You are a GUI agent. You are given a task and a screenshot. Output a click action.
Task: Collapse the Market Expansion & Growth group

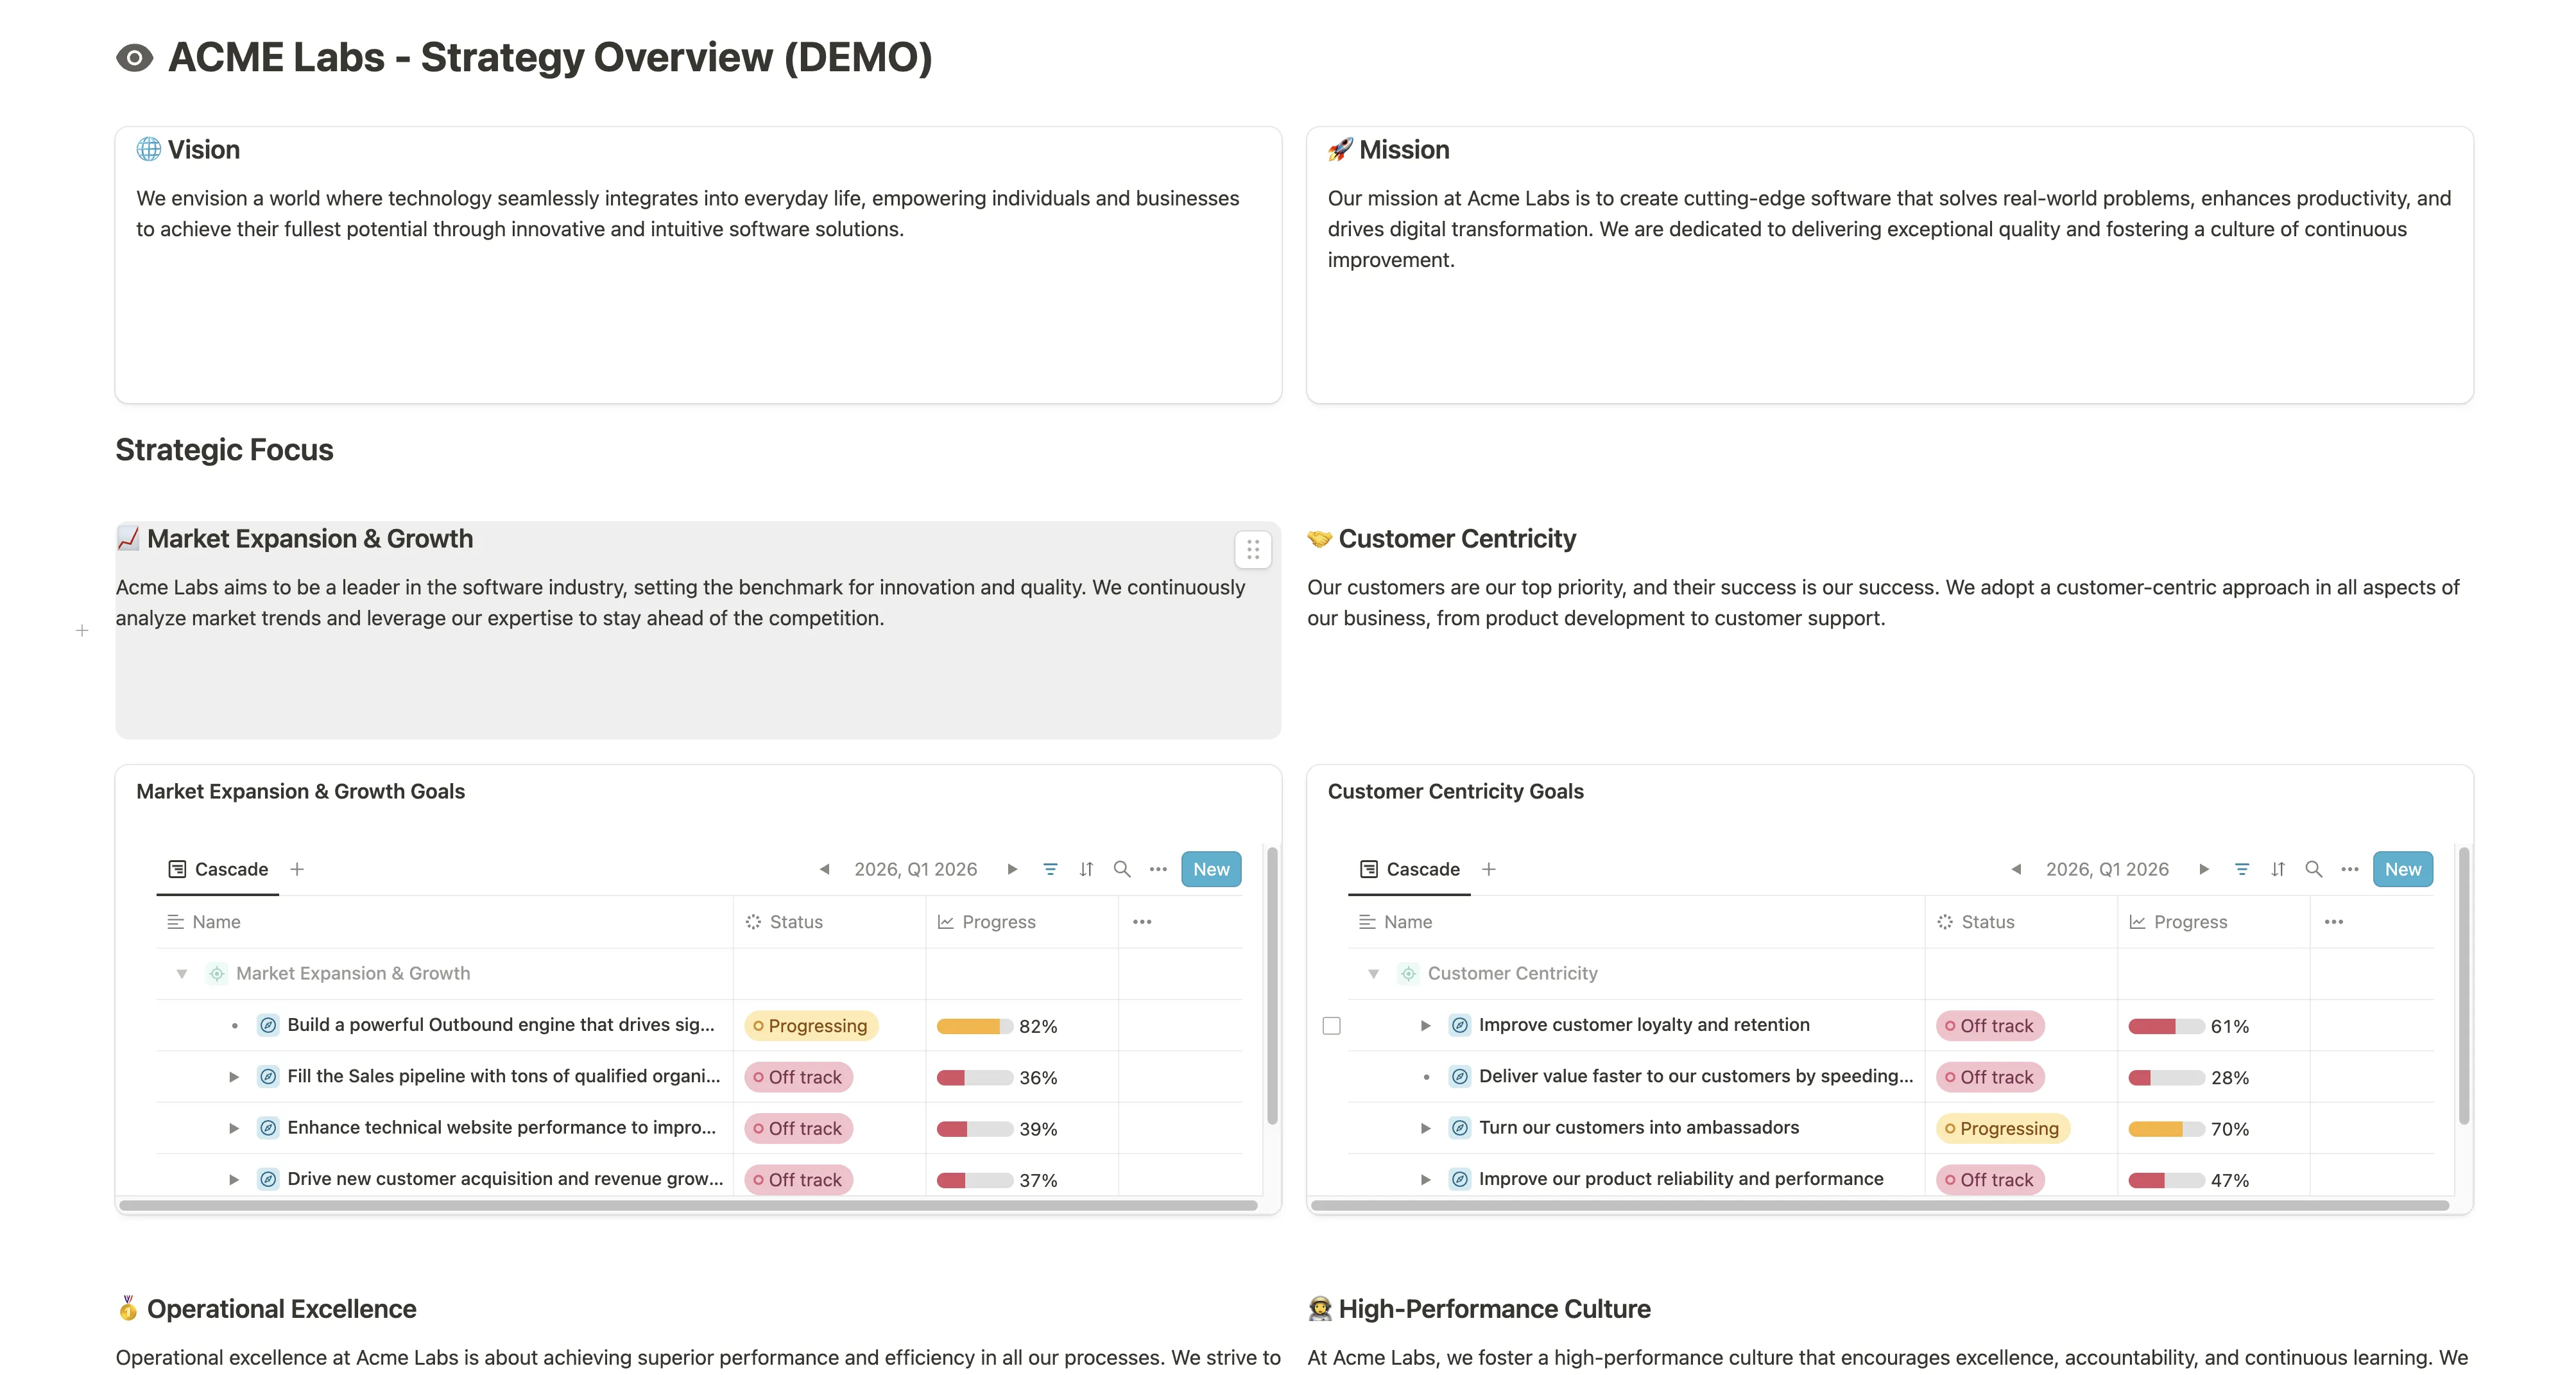pos(182,973)
